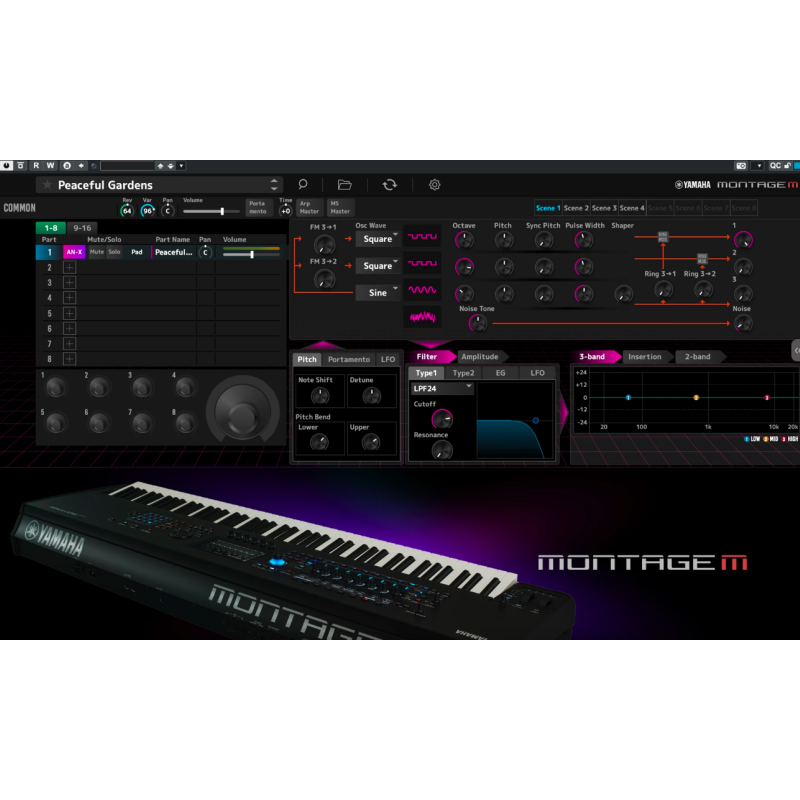The height and width of the screenshot is (800, 800).
Task: Click the first square waveform display
Action: tap(422, 237)
